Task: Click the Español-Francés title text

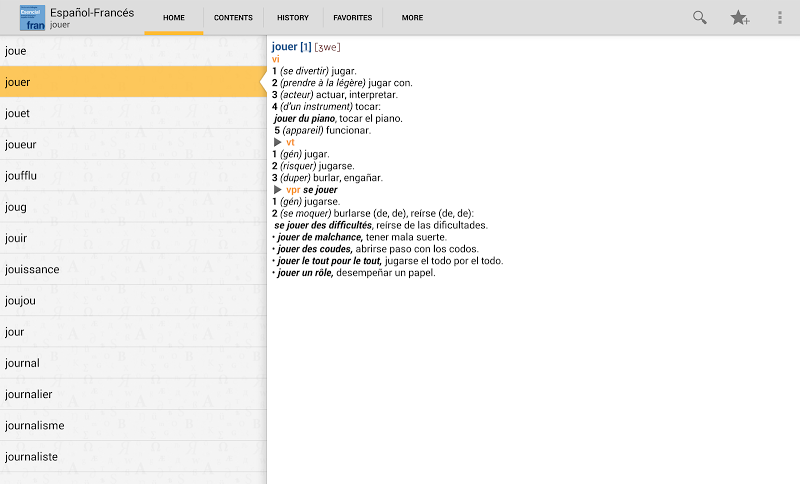Action: pos(92,13)
